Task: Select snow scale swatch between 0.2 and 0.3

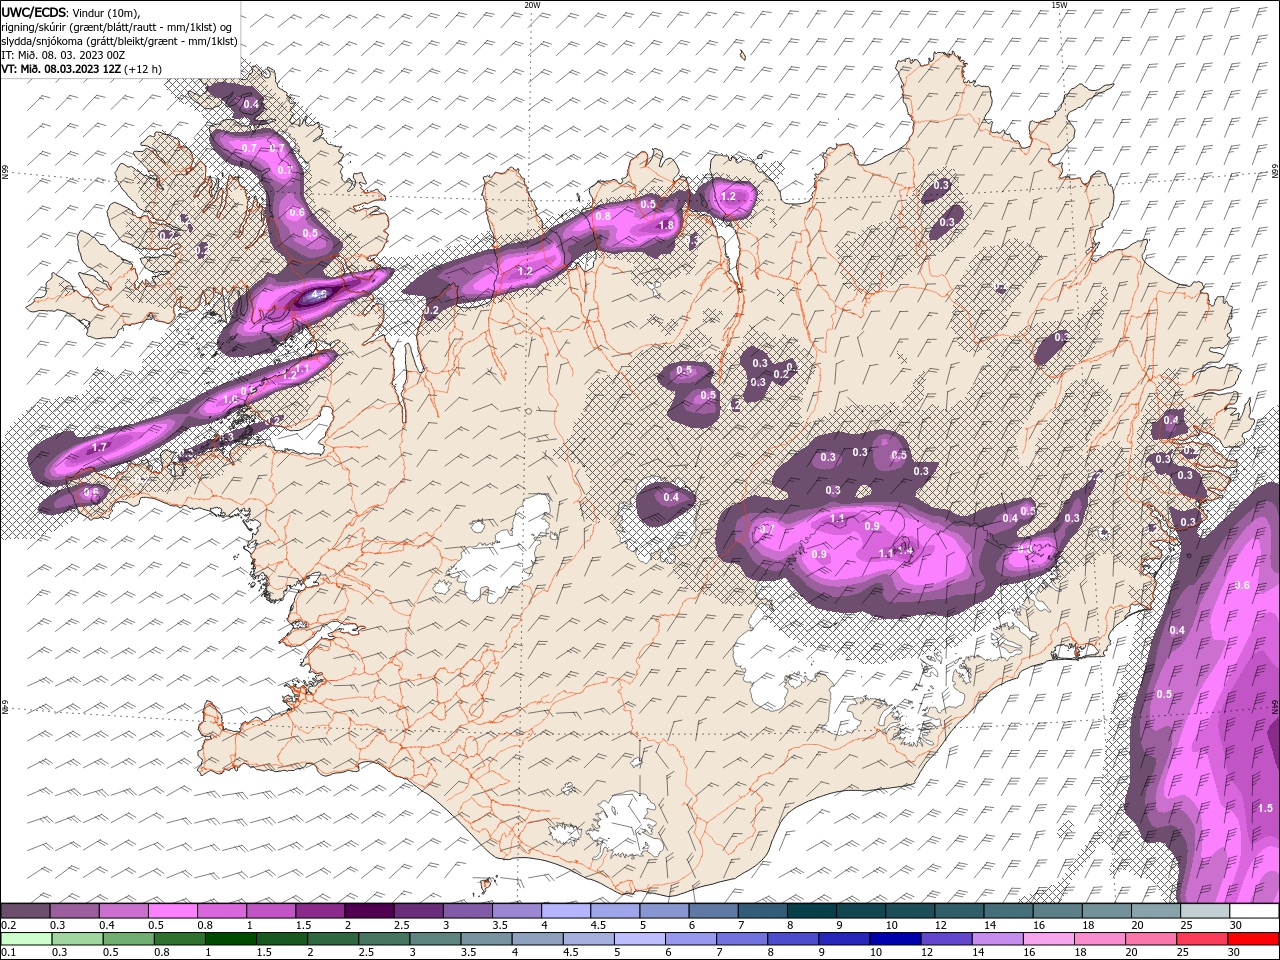Action: [x=26, y=911]
